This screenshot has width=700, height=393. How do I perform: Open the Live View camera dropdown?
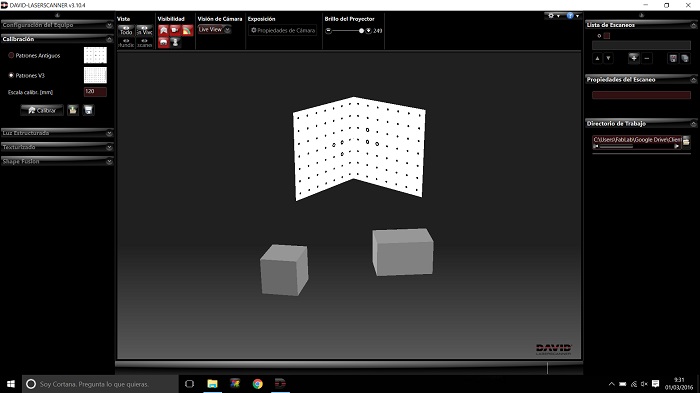(214, 29)
